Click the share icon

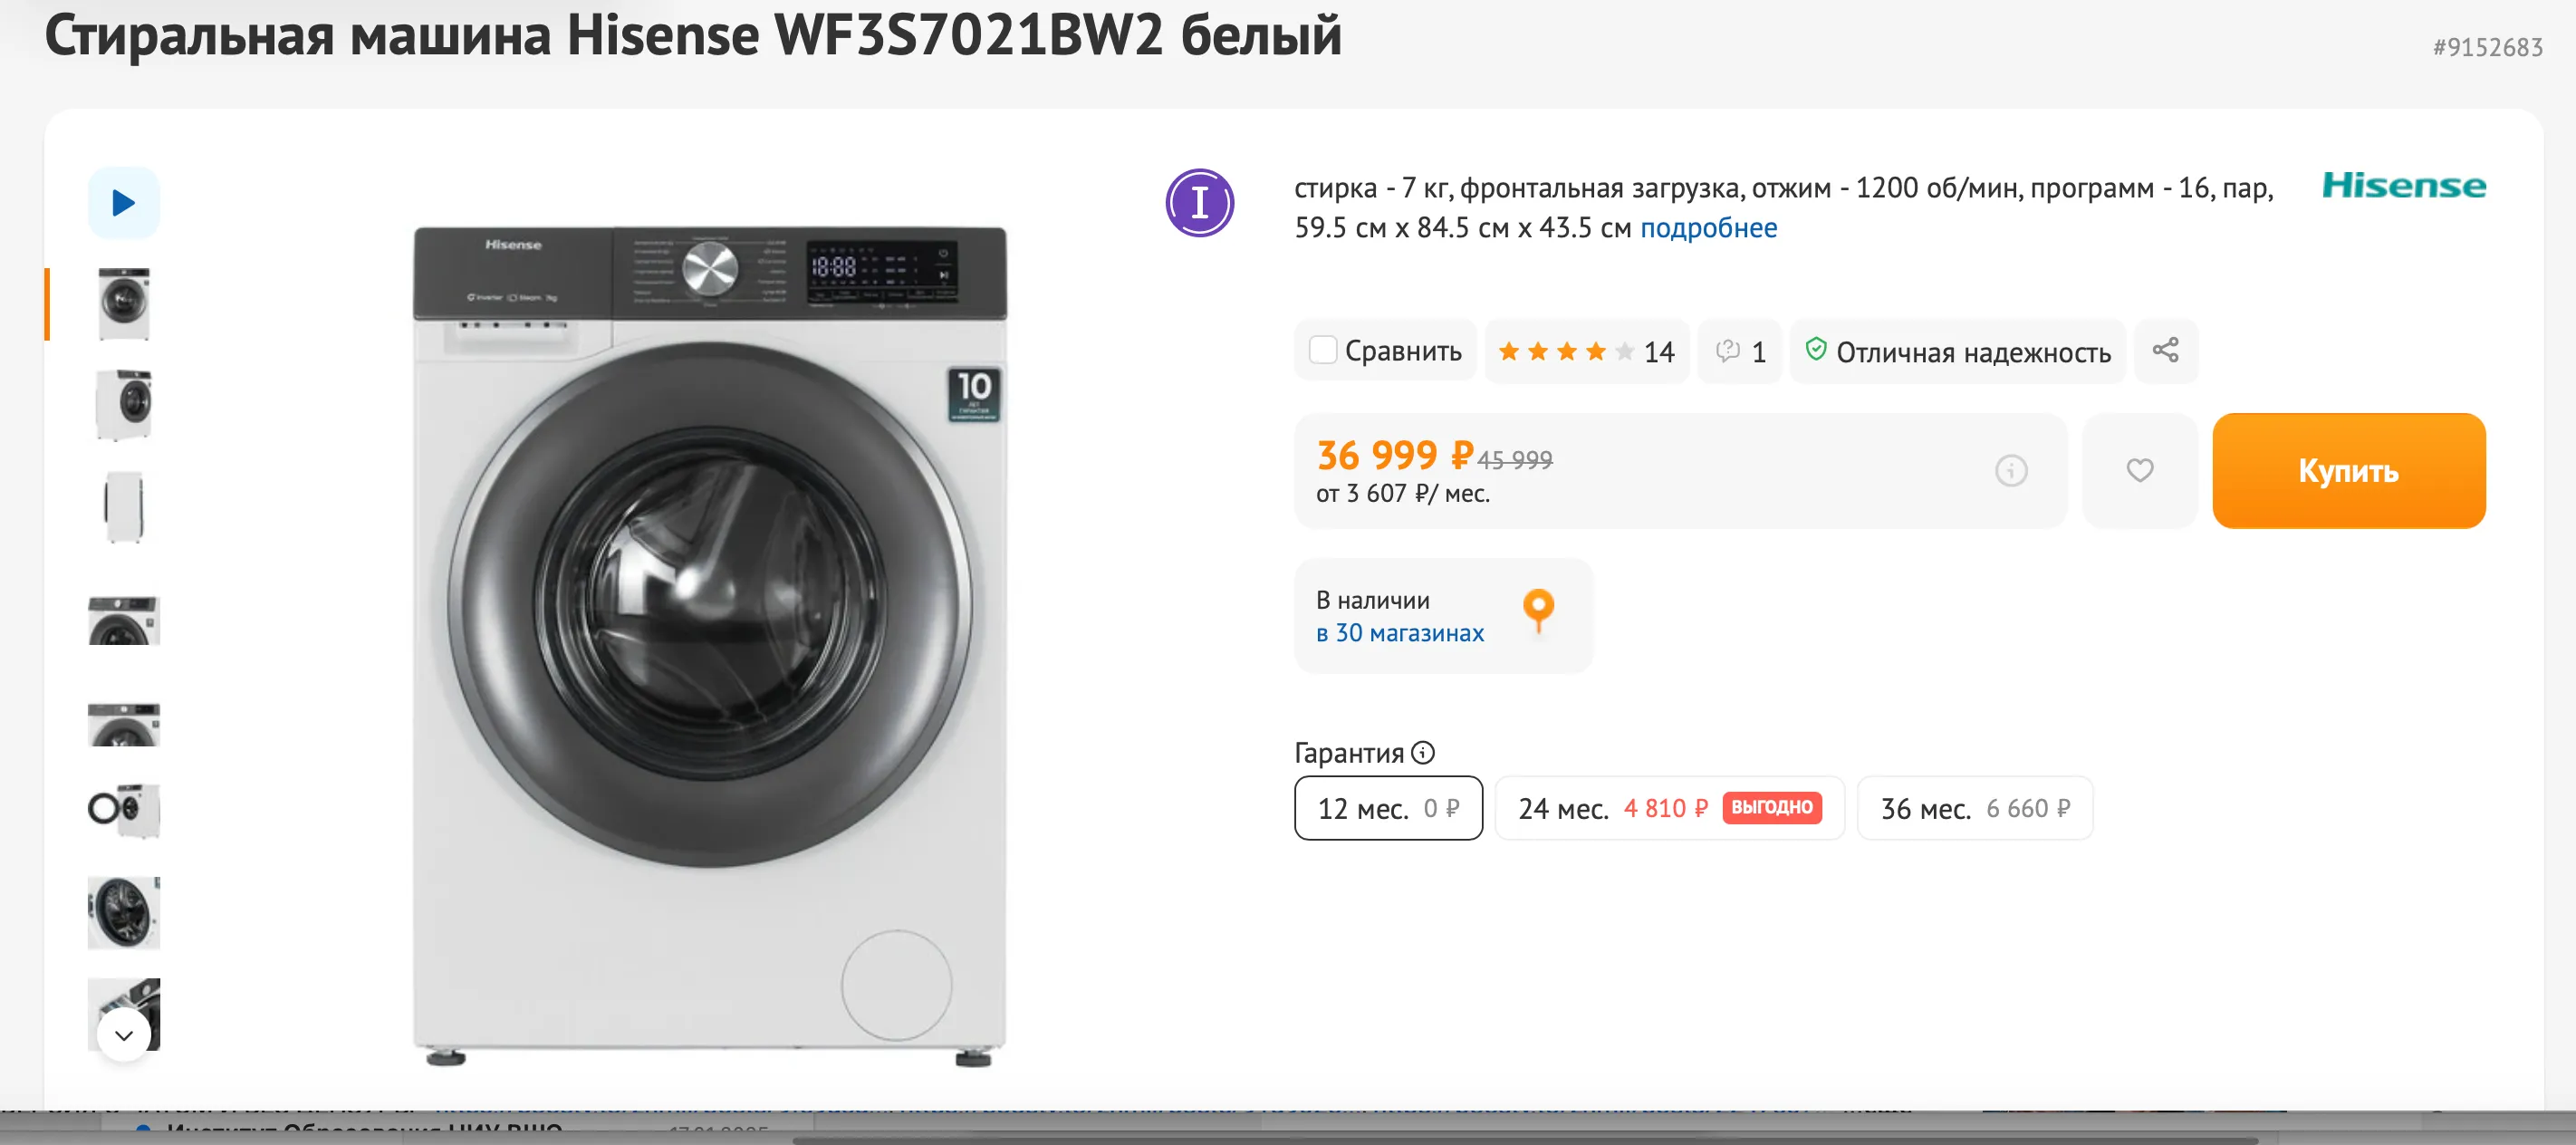tap(2165, 351)
